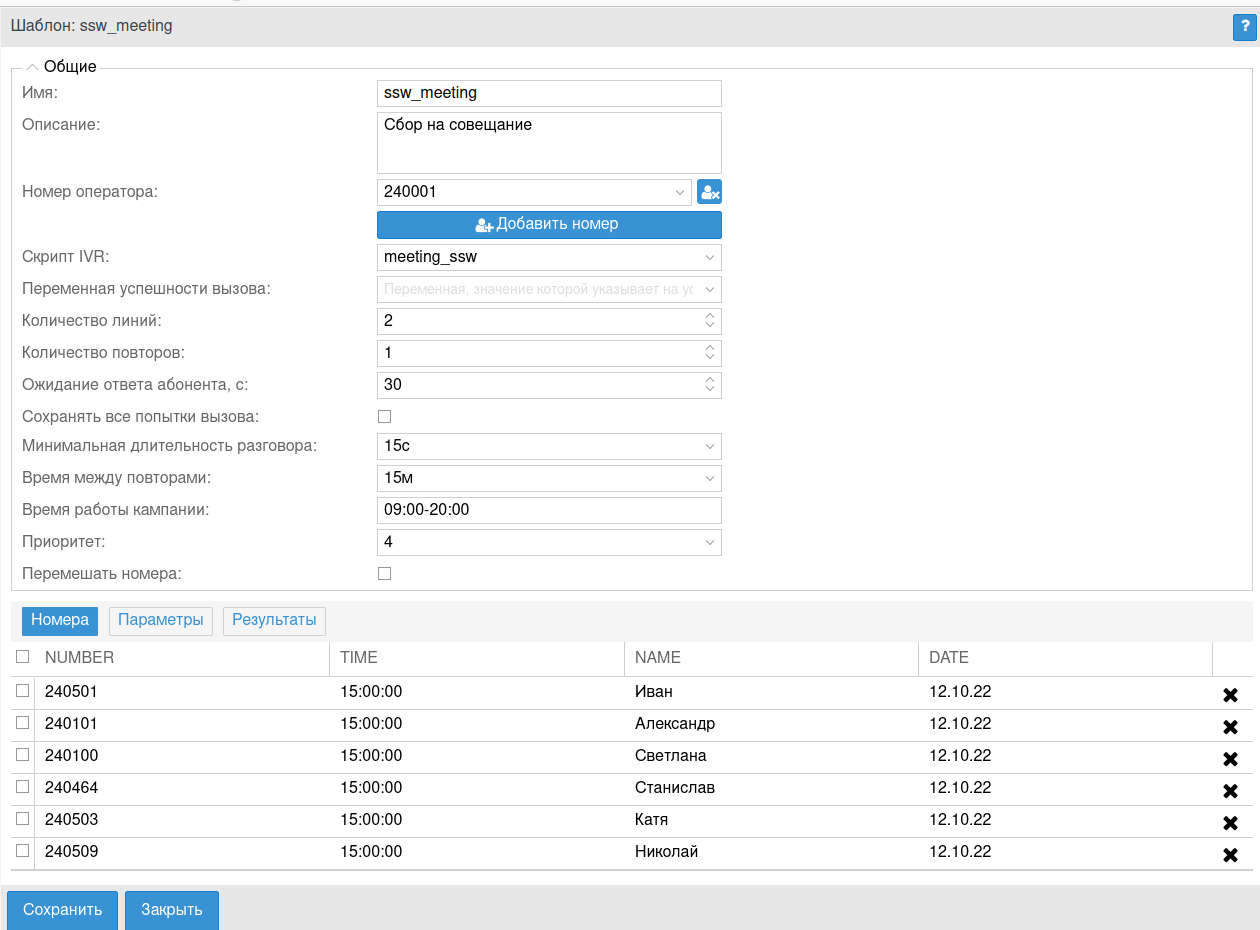This screenshot has height=930, width=1260.
Task: Delete row for Александр
Action: click(1230, 727)
